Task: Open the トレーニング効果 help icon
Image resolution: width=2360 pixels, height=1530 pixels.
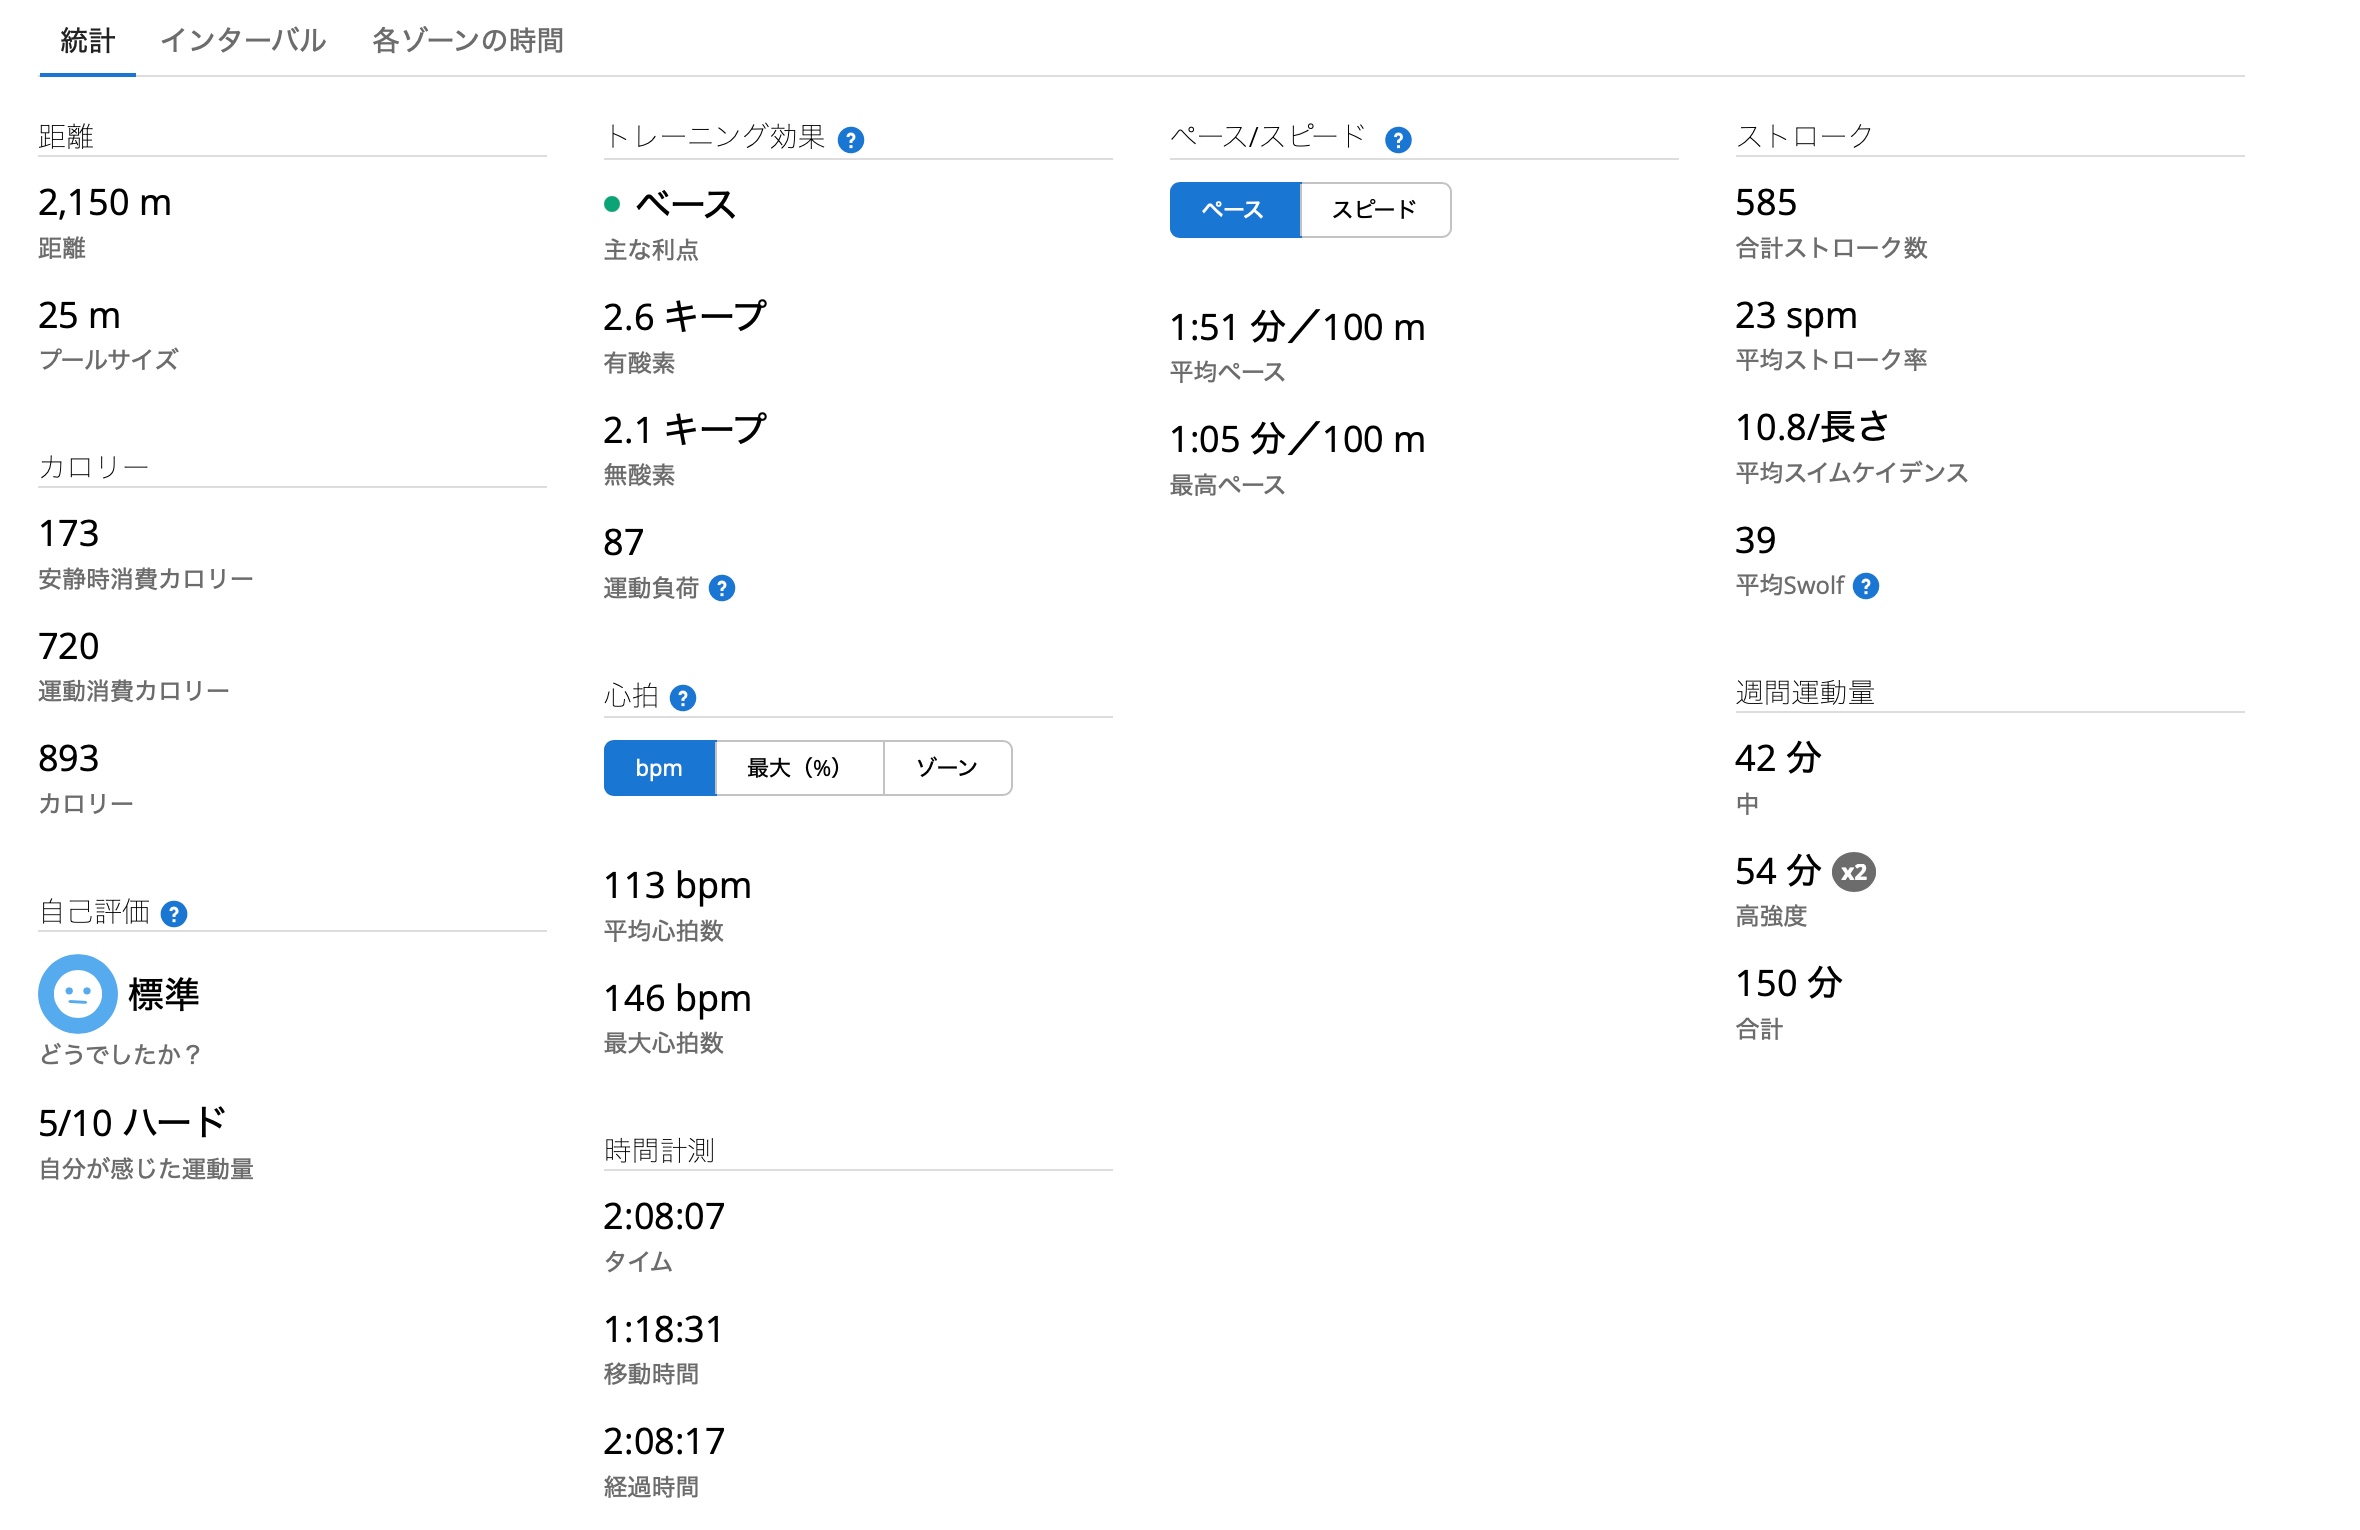Action: pyautogui.click(x=852, y=139)
